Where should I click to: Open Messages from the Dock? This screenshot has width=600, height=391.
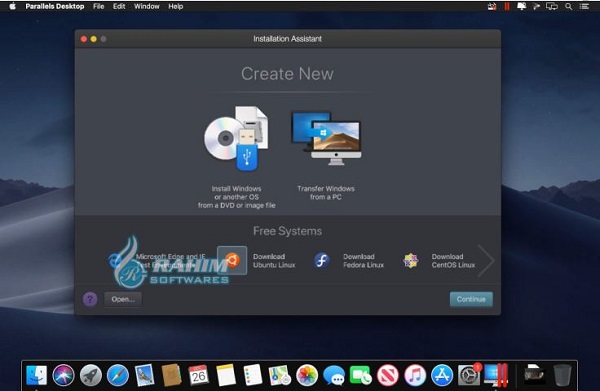click(x=334, y=375)
